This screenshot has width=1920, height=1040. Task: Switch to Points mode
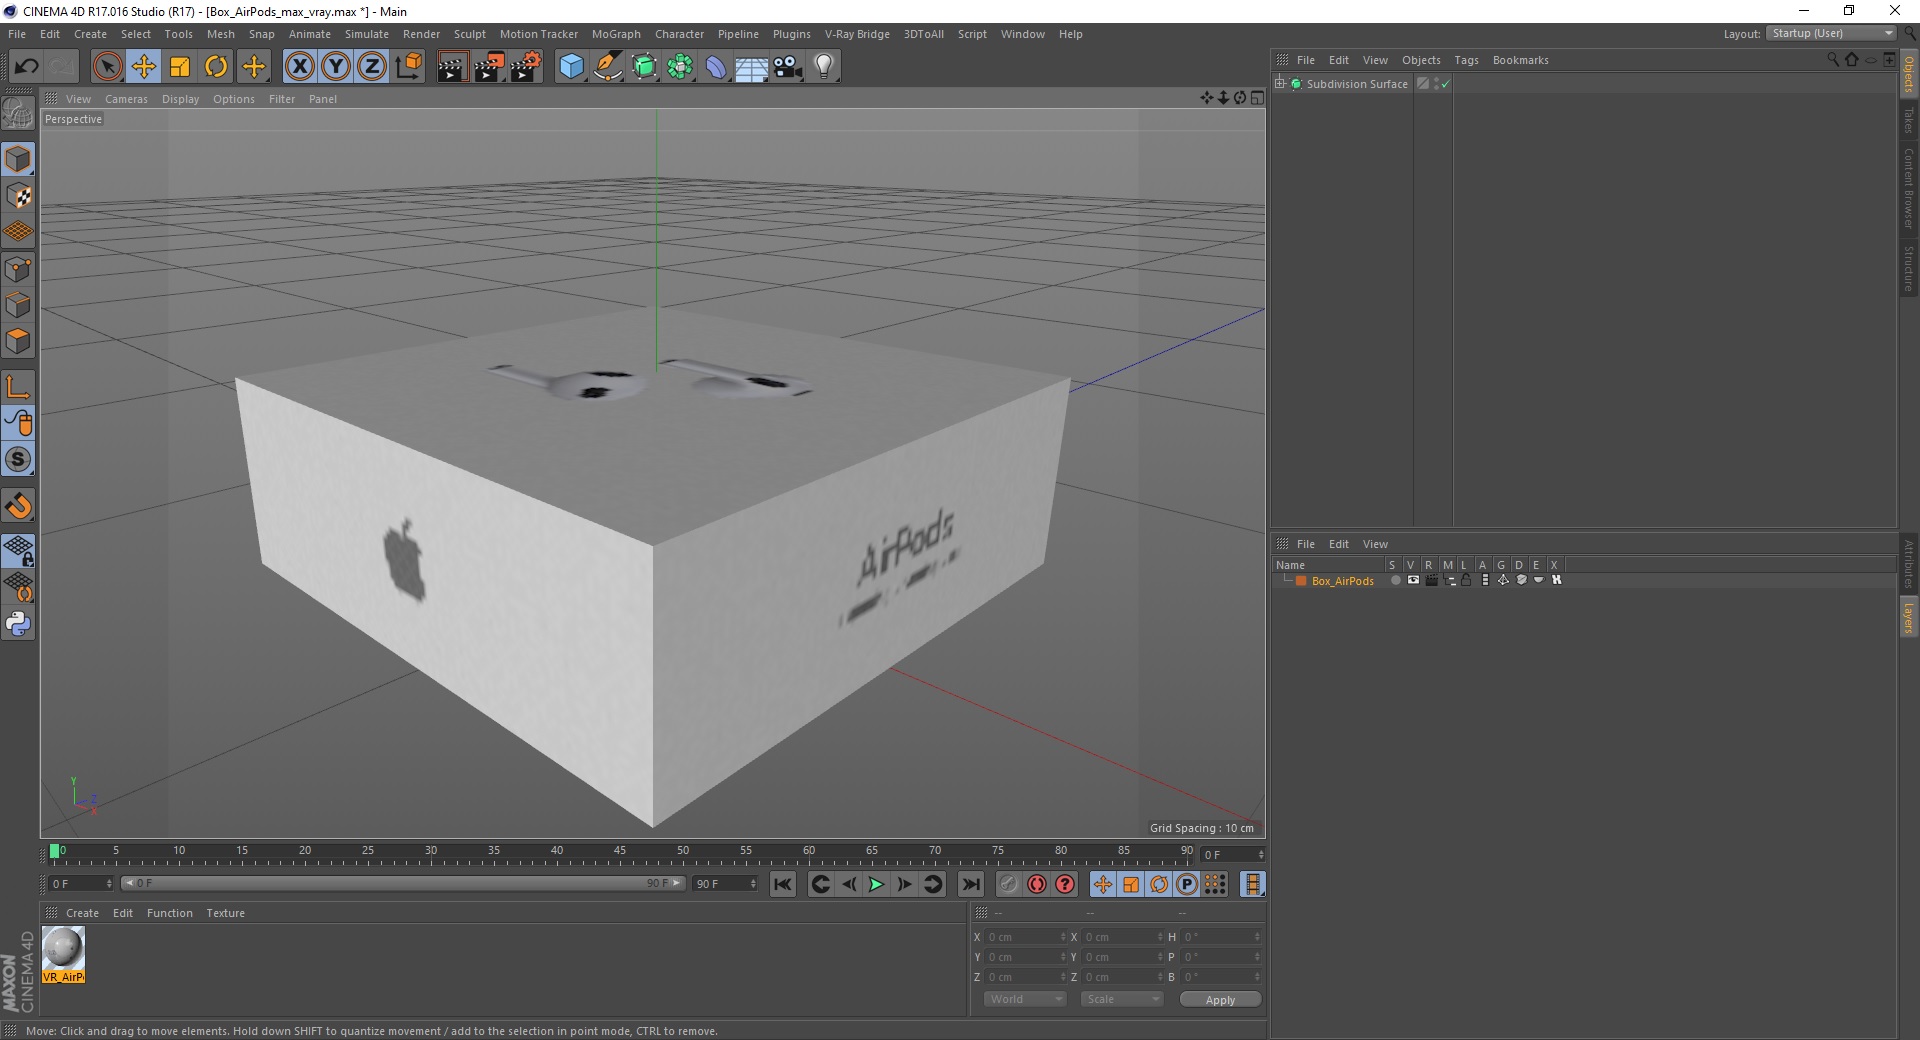click(18, 269)
